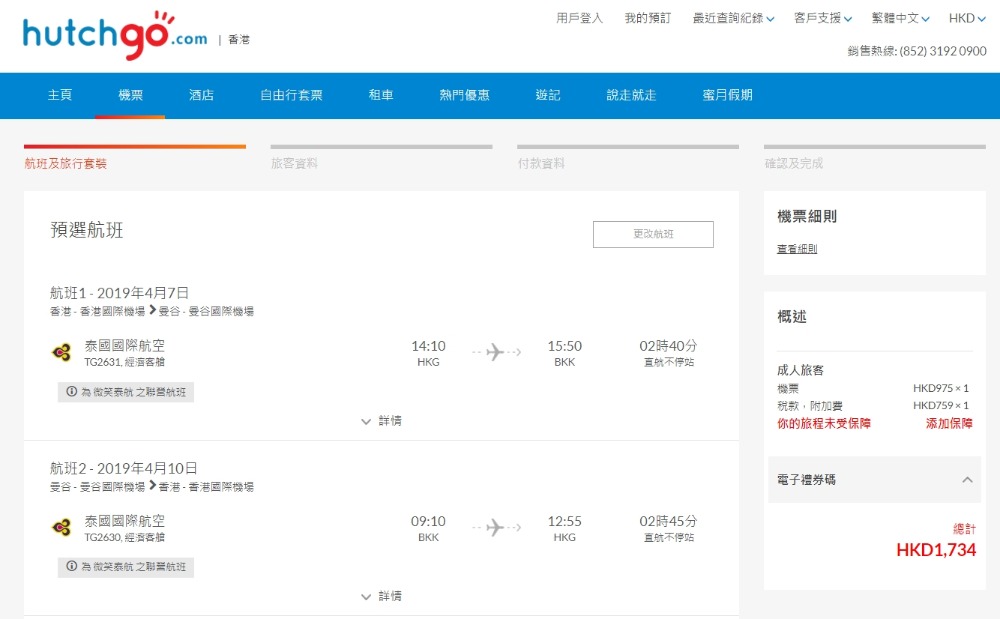
Task: Click 我的預訂 in the header
Action: [x=646, y=17]
